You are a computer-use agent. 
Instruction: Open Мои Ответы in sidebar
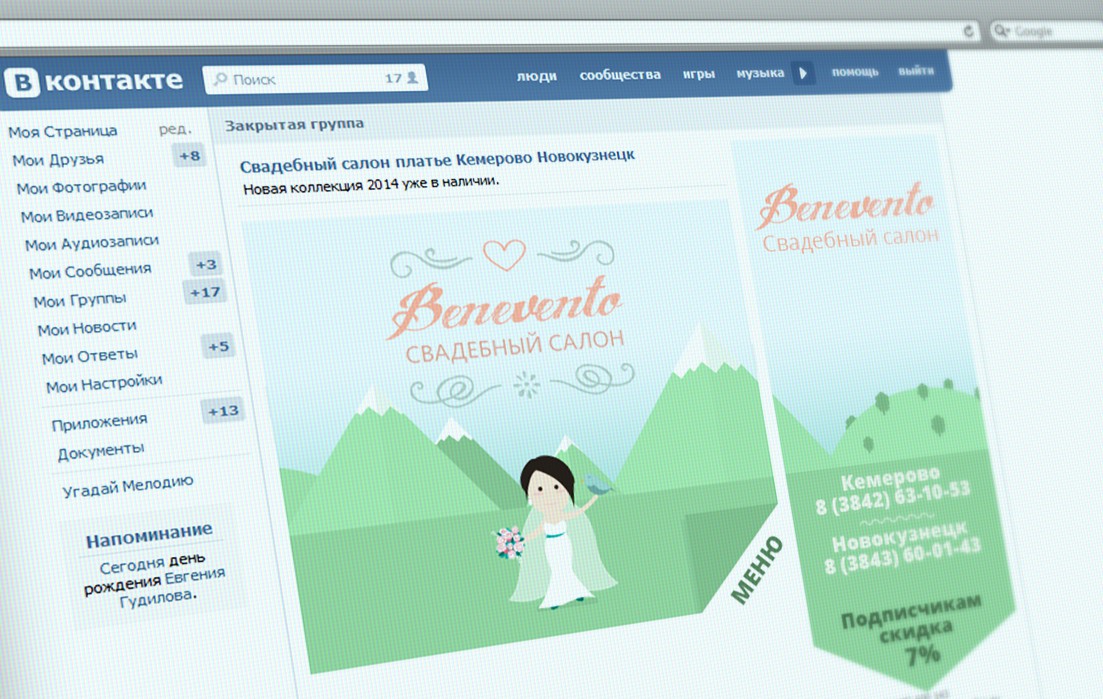click(89, 356)
